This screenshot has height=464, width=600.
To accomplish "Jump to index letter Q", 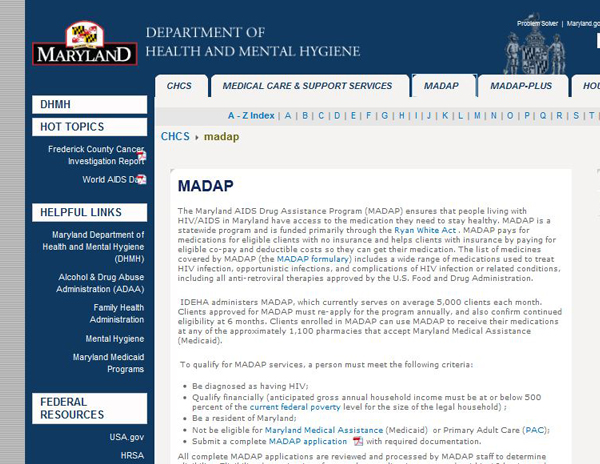I will pyautogui.click(x=543, y=116).
